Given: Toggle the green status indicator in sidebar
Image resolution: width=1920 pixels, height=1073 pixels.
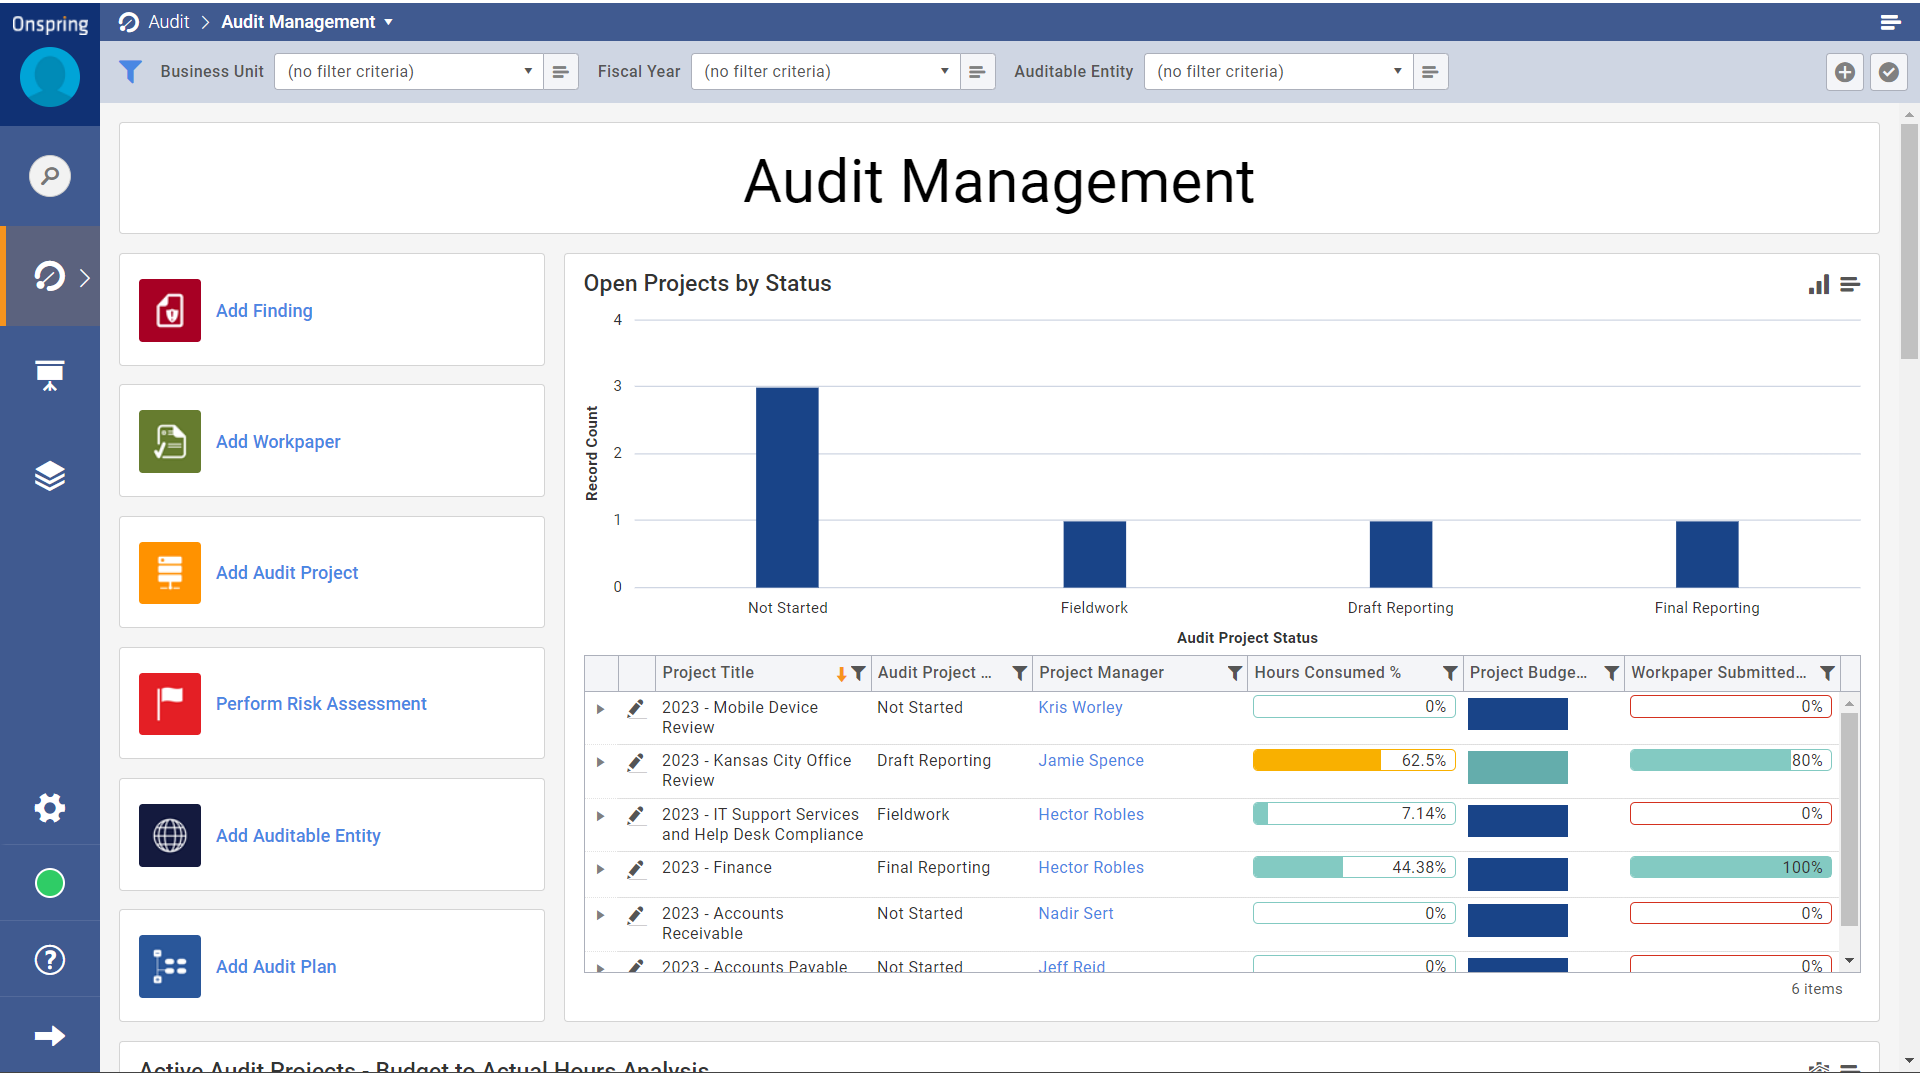Looking at the screenshot, I should [x=50, y=884].
